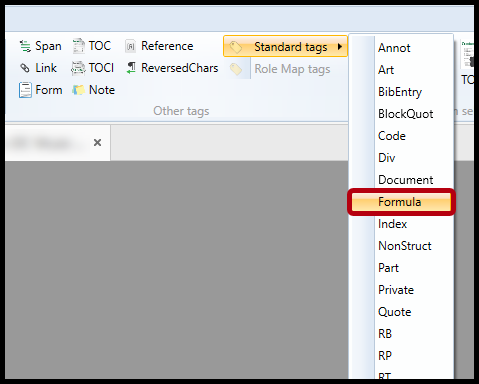Expand the Standard tags submenu arrow
Image resolution: width=479 pixels, height=384 pixels.
tap(340, 47)
